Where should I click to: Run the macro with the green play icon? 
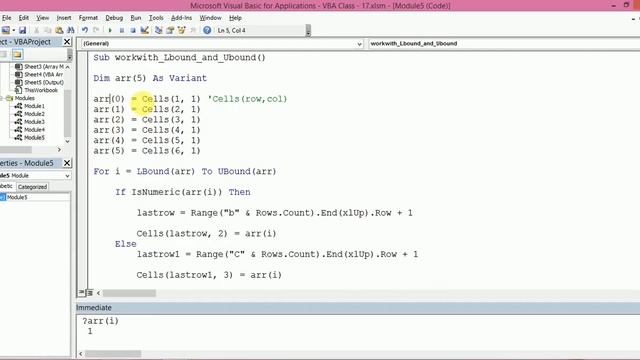pyautogui.click(x=110, y=30)
